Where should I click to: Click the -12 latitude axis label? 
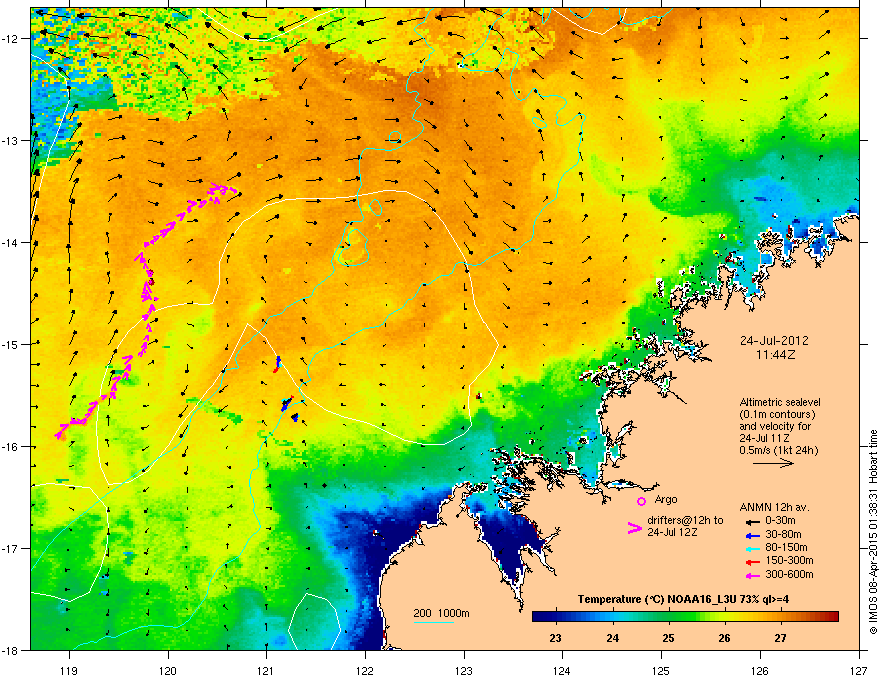coord(11,39)
